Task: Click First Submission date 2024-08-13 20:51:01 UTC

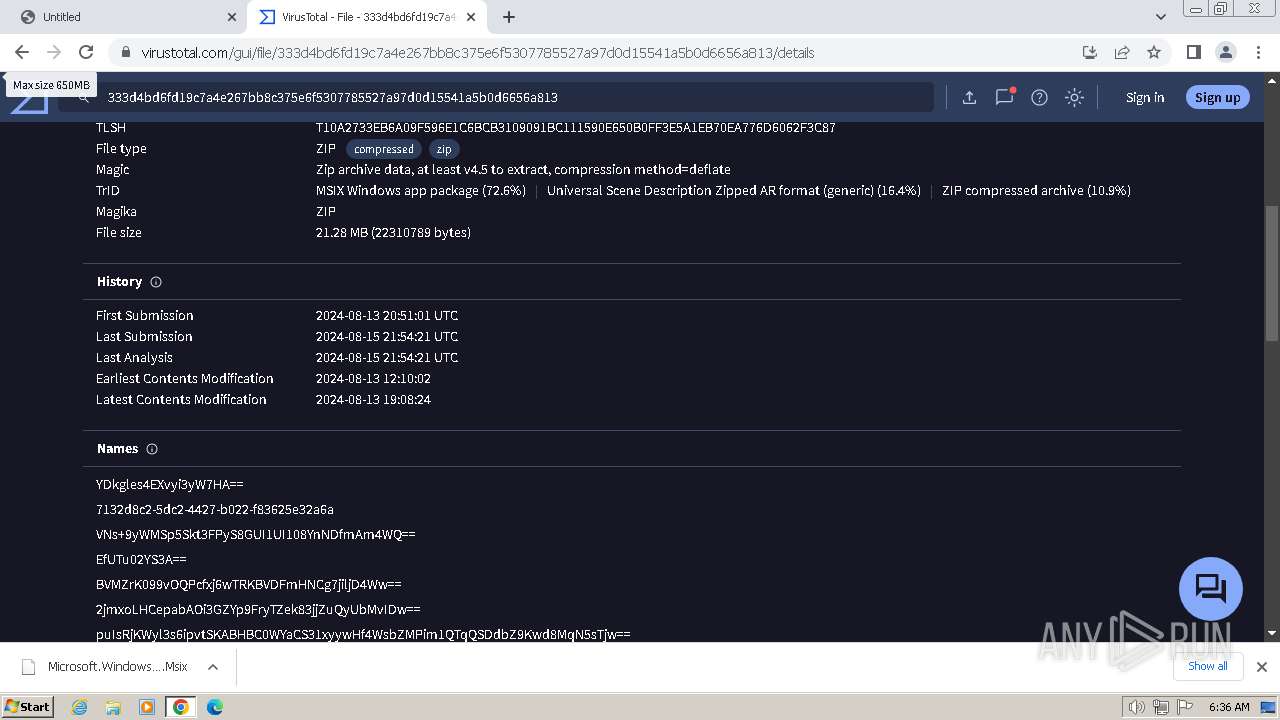Action: coord(387,315)
